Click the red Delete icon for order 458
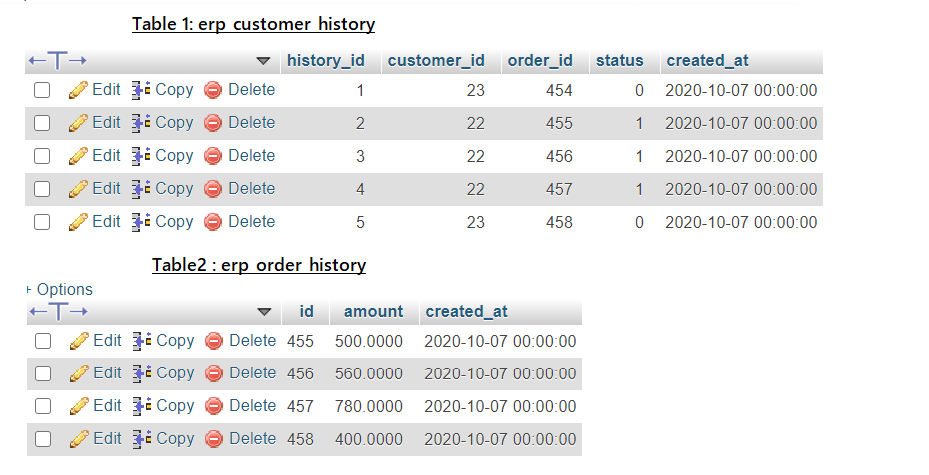Screen dimensions: 929x475 [213, 439]
